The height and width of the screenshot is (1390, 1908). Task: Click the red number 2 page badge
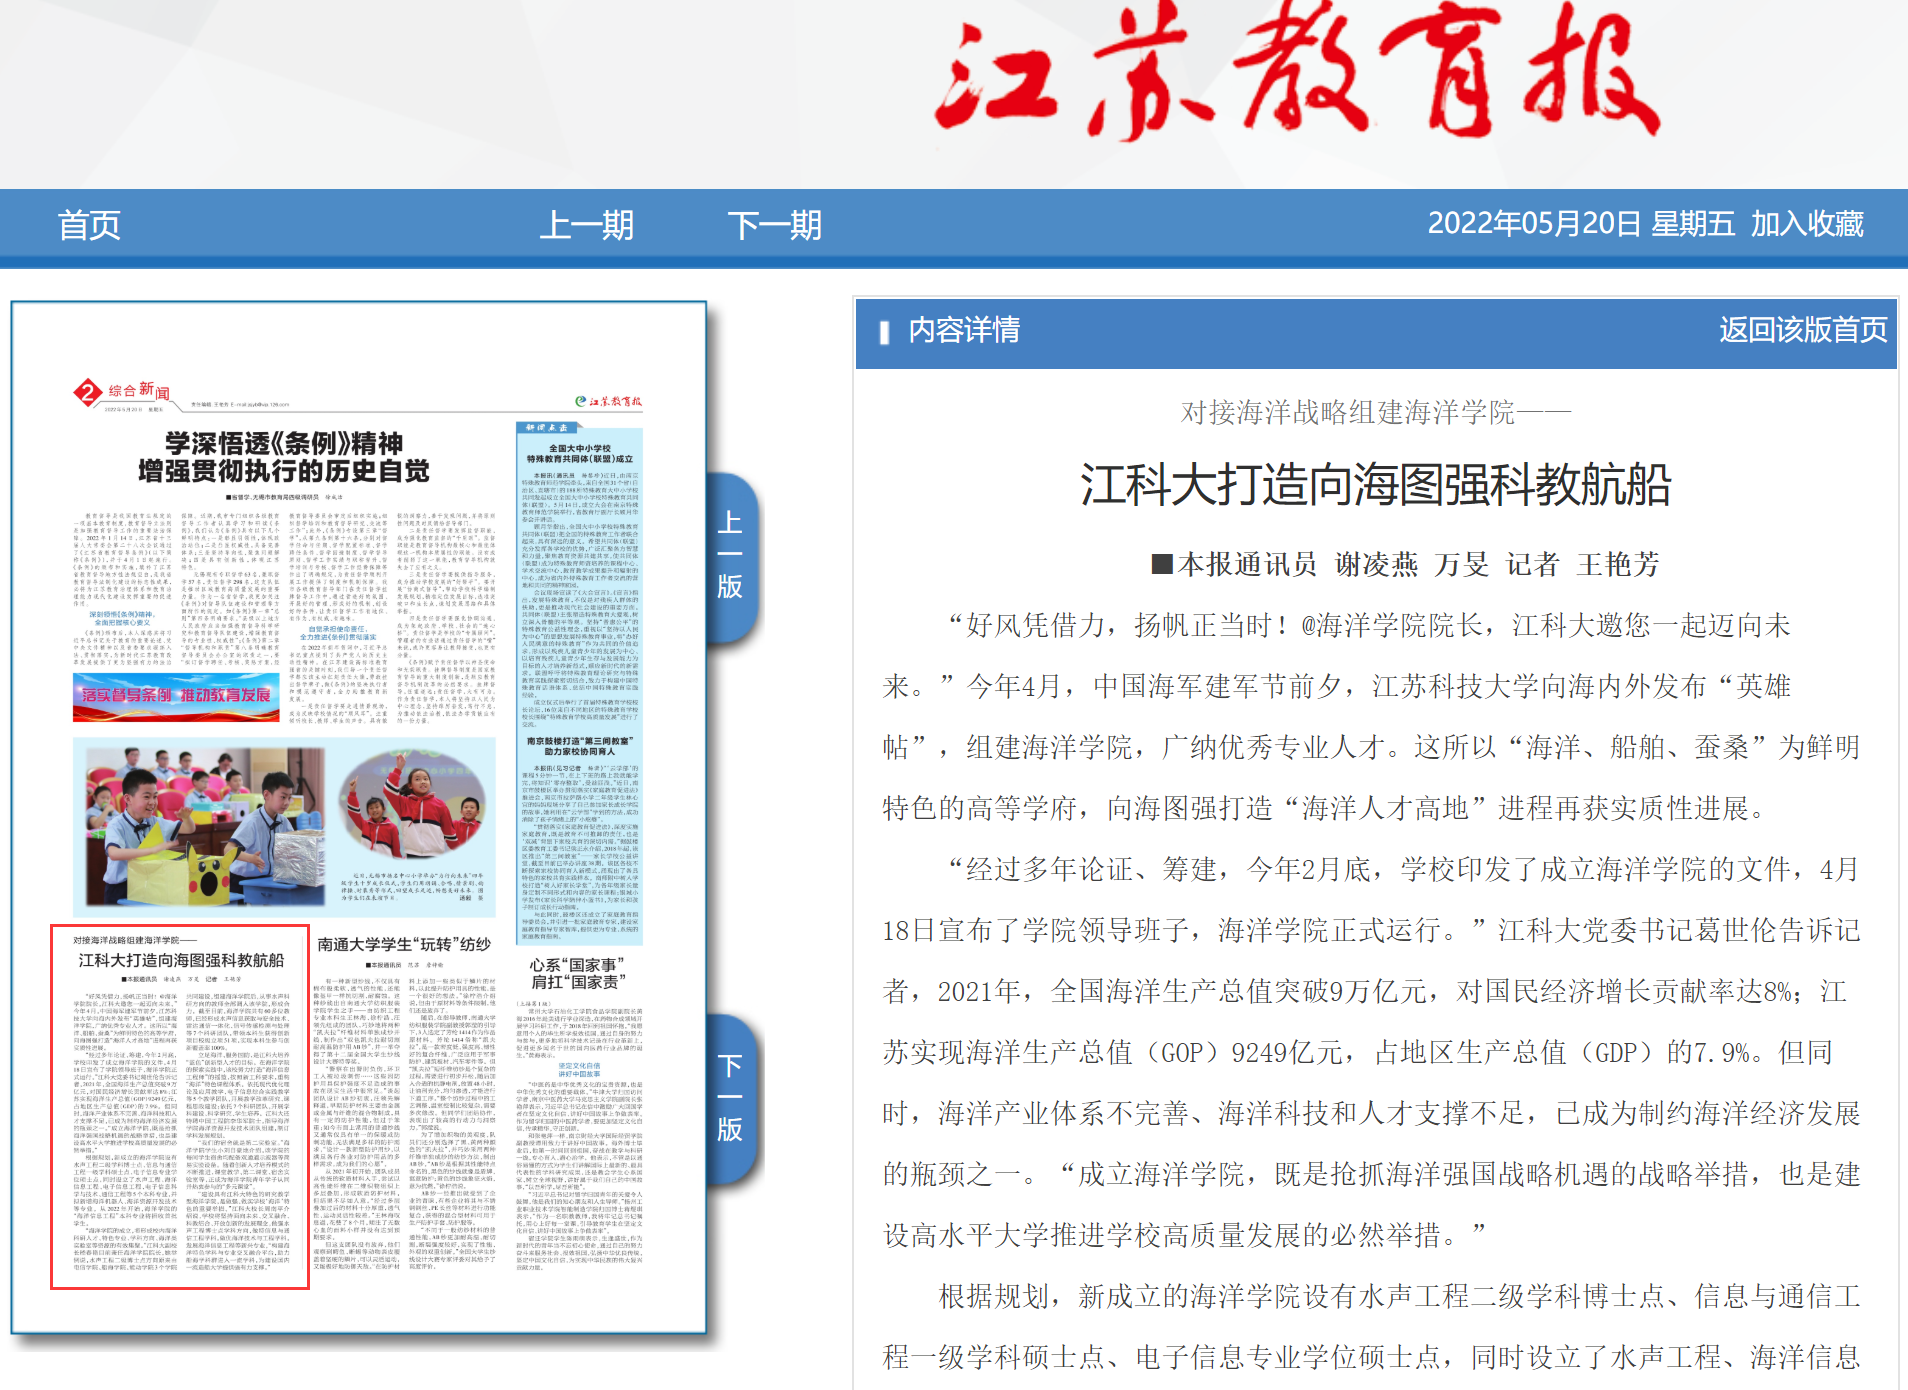coord(88,392)
